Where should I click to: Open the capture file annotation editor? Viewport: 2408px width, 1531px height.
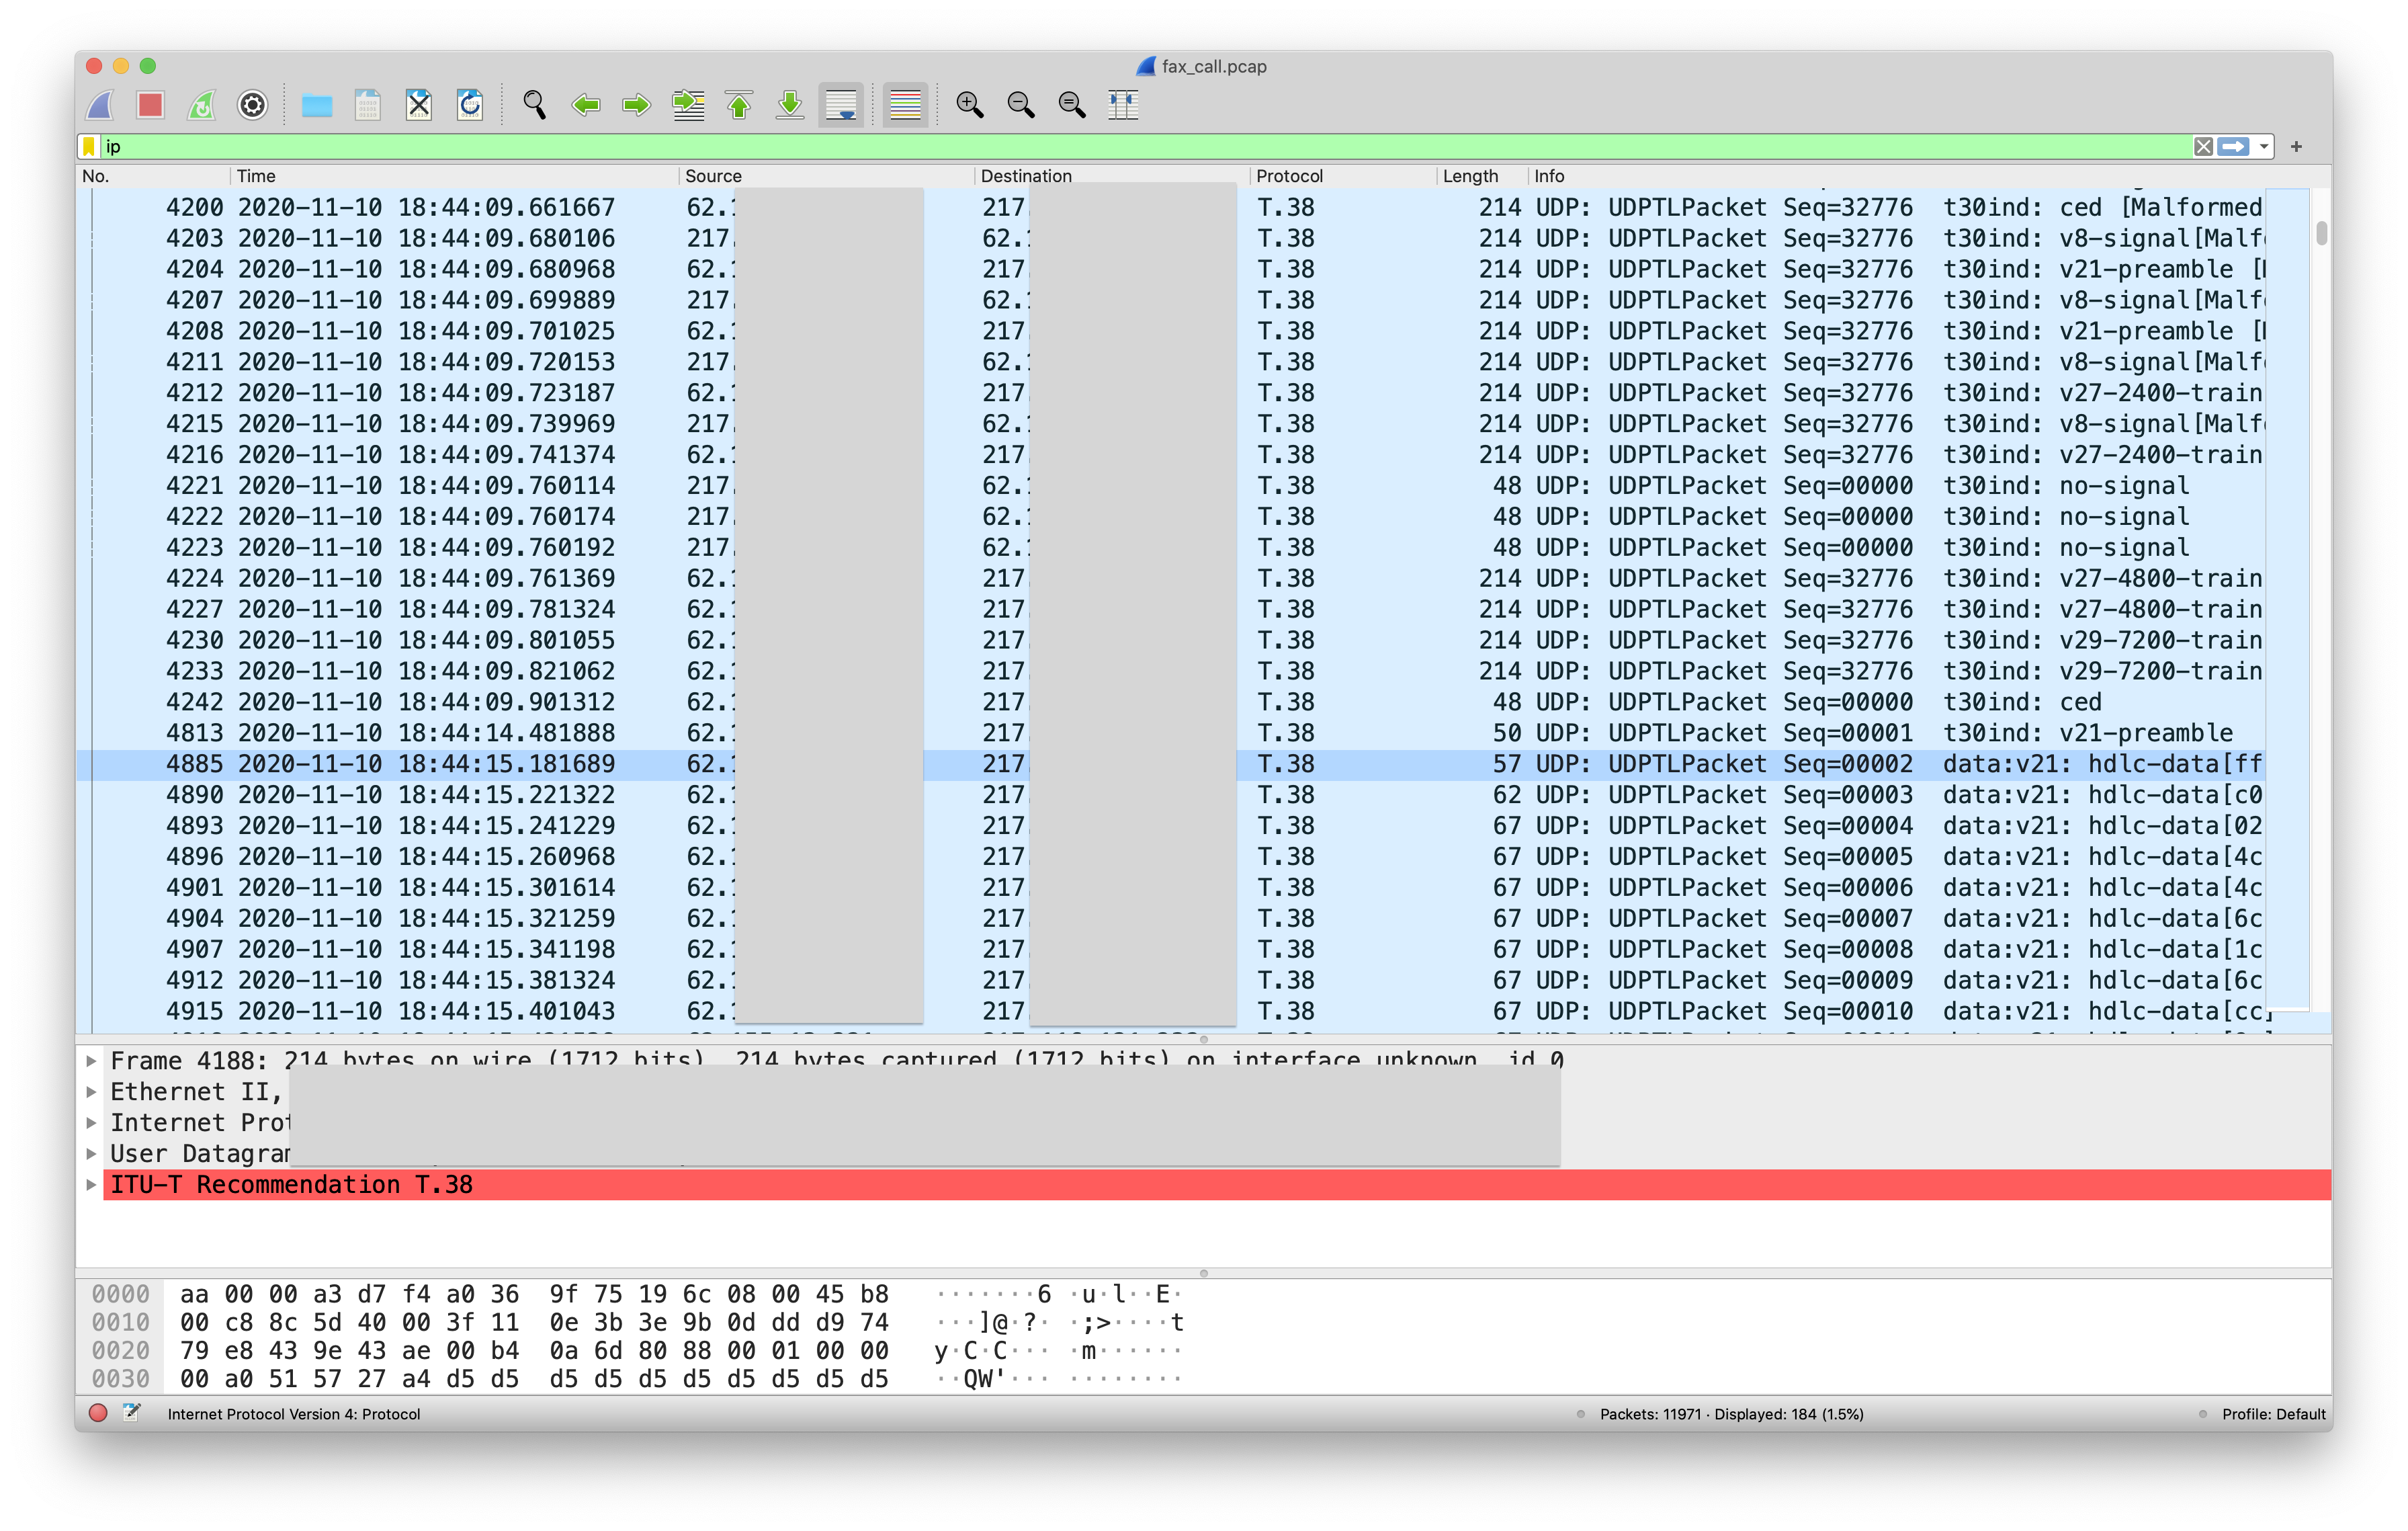[130, 1414]
